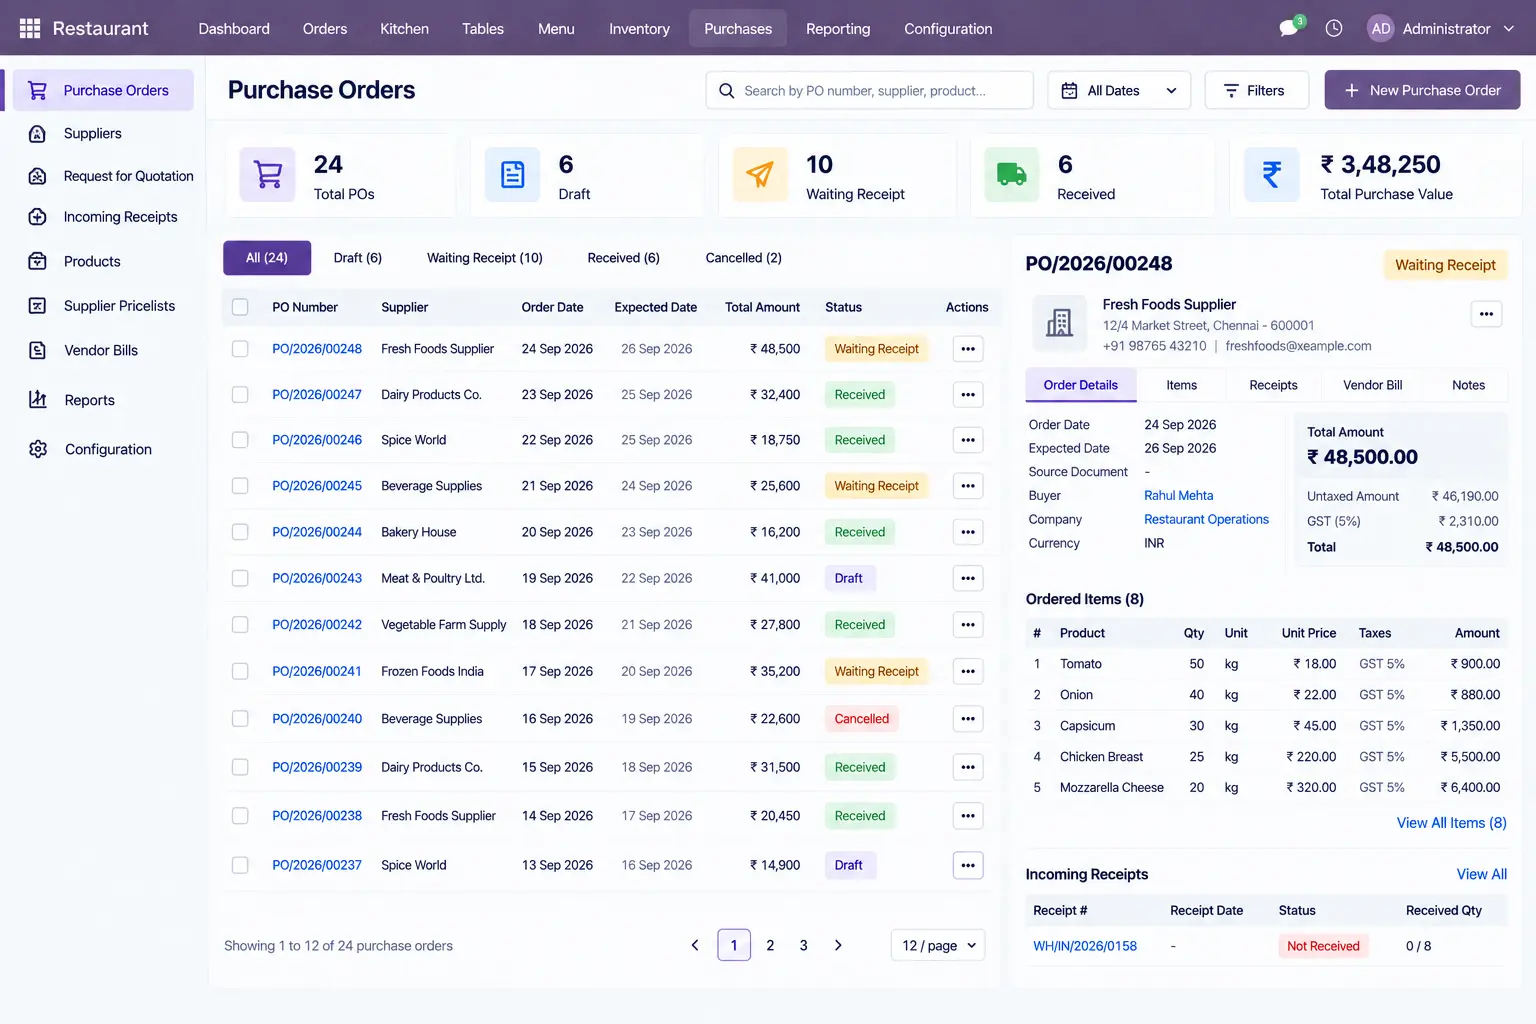Go to page 2
Image resolution: width=1536 pixels, height=1024 pixels.
click(770, 945)
